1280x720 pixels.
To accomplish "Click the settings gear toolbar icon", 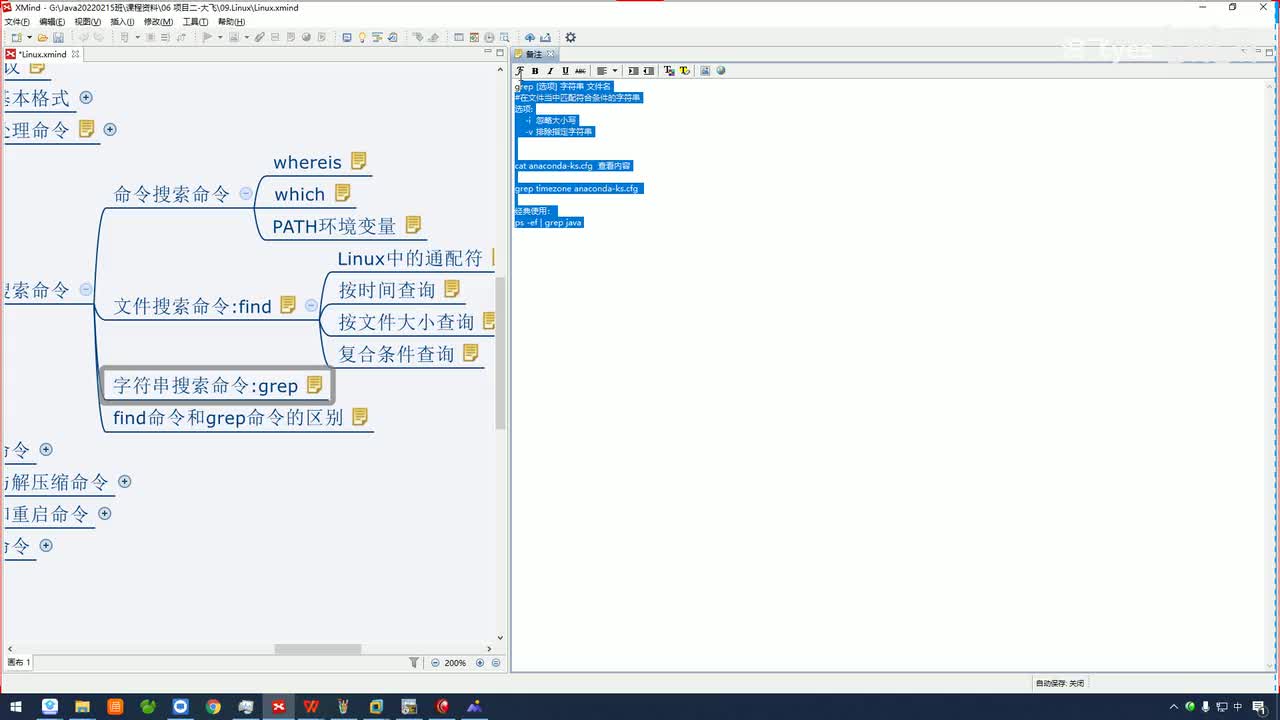I will [570, 38].
